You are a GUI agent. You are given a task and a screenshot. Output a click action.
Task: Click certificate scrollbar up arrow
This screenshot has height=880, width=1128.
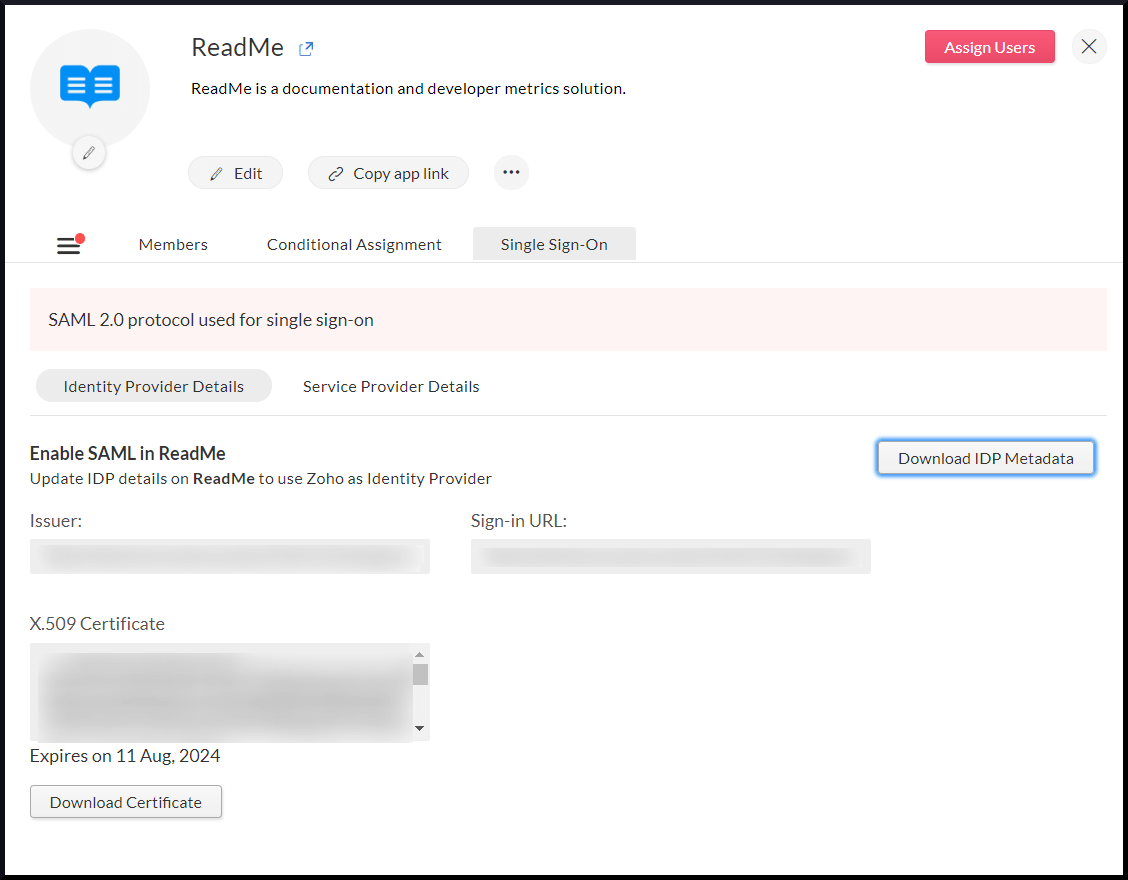click(x=419, y=655)
